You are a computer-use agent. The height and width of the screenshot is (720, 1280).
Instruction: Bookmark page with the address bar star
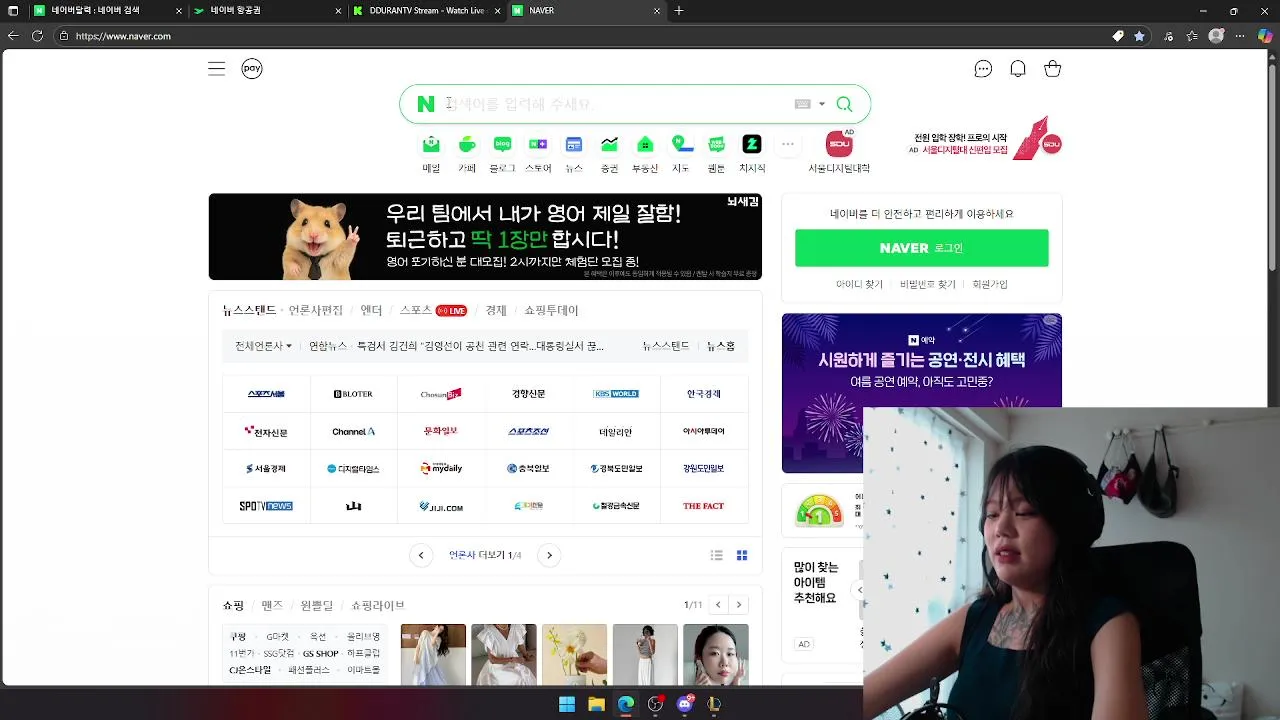tap(1139, 36)
